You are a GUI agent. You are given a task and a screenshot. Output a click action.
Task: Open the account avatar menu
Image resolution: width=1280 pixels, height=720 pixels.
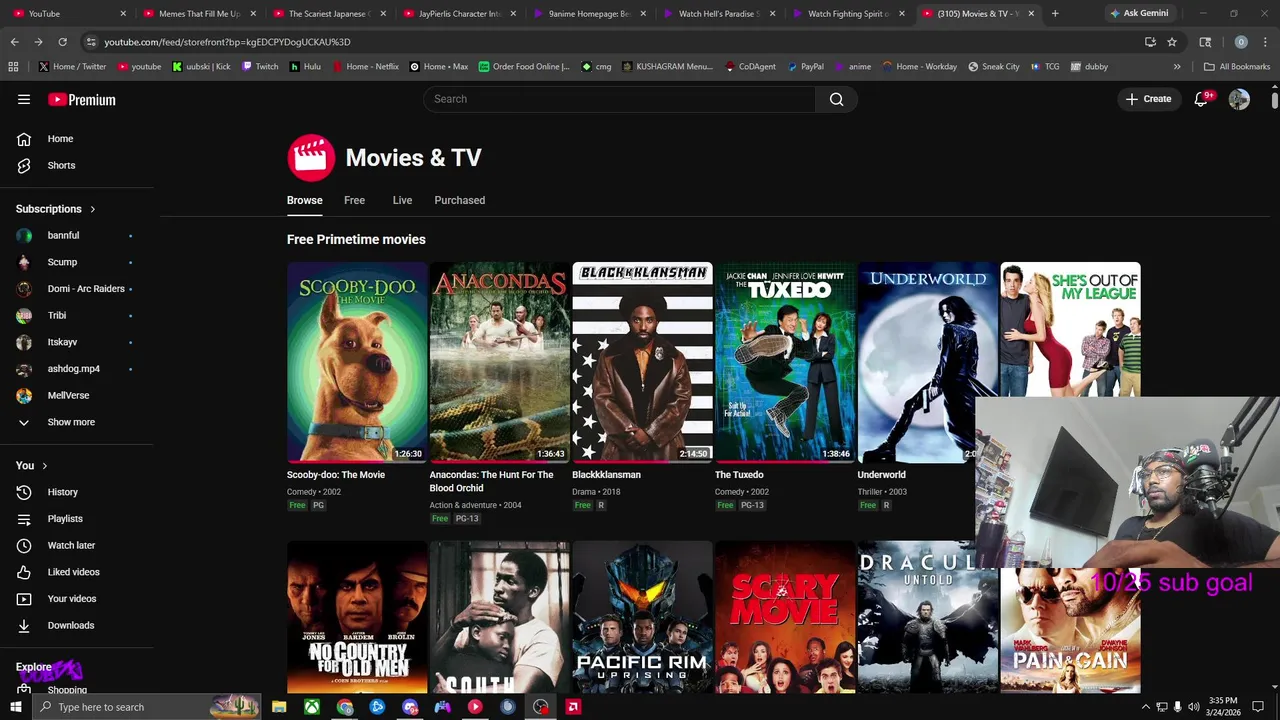click(1239, 99)
